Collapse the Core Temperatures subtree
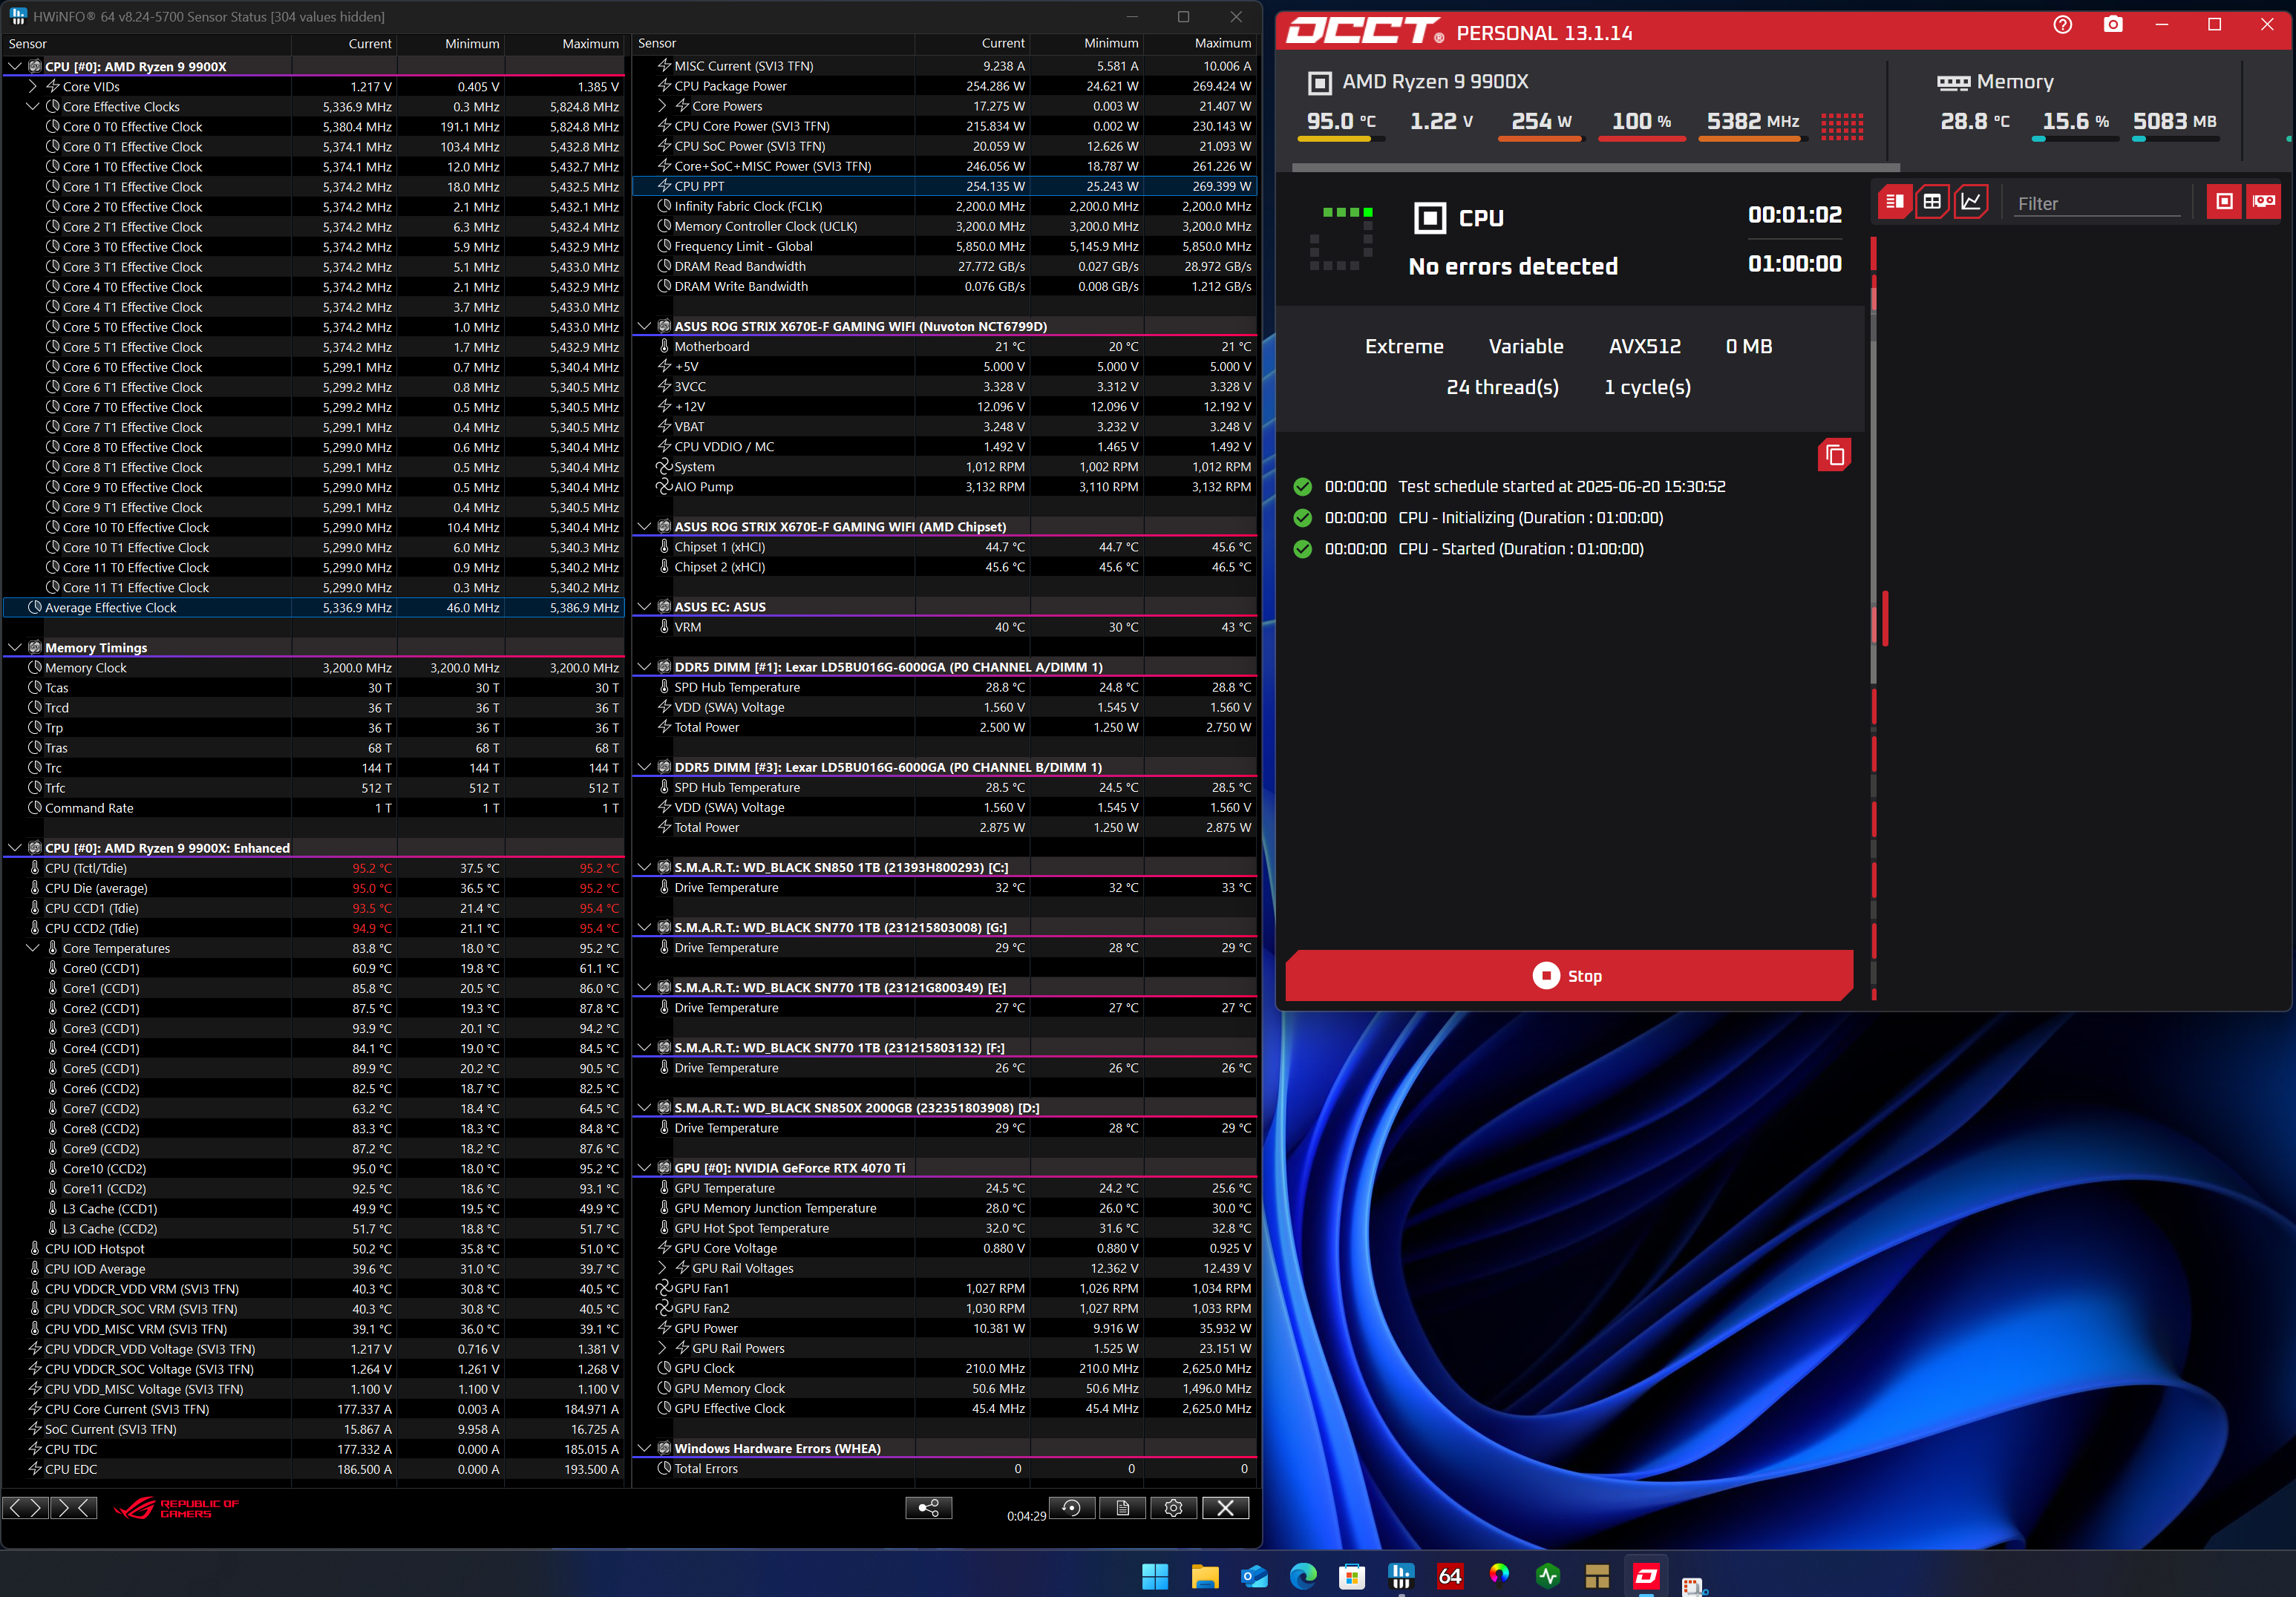2296x1597 pixels. [33, 948]
